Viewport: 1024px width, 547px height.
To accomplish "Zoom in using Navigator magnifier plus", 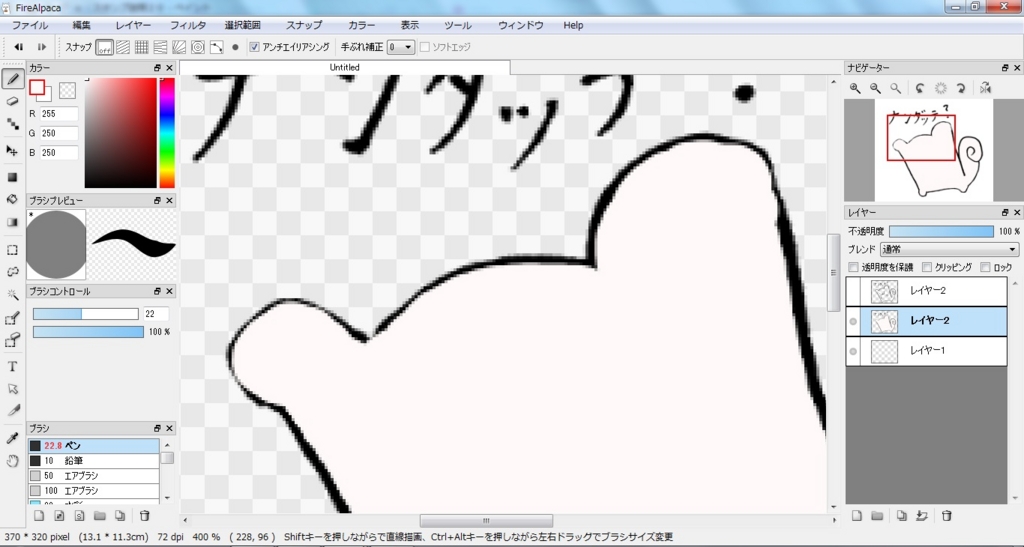I will [x=855, y=88].
